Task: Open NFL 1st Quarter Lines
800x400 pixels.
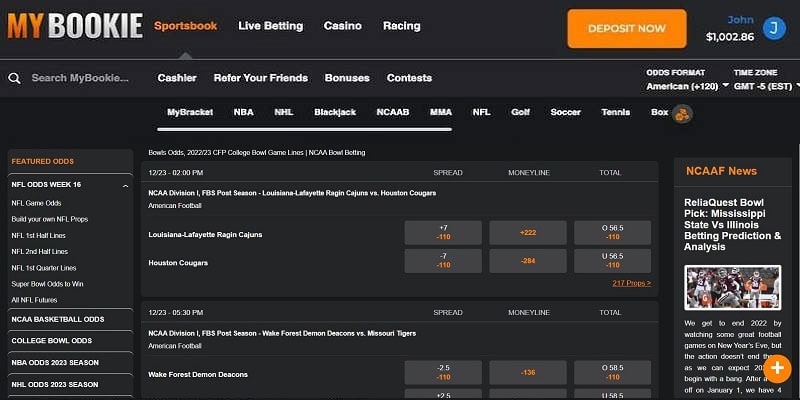Action: click(43, 268)
